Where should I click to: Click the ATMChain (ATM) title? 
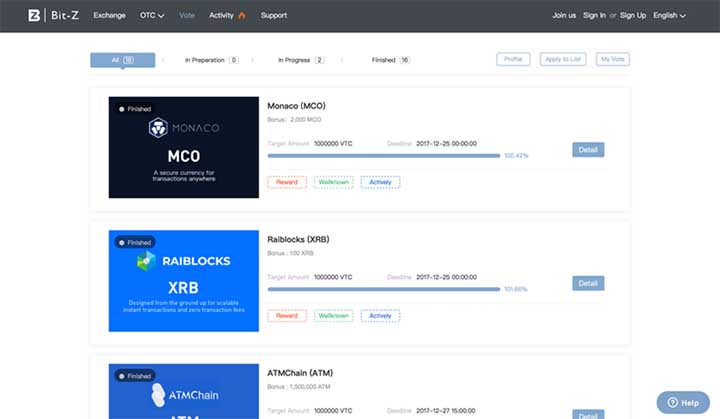300,373
